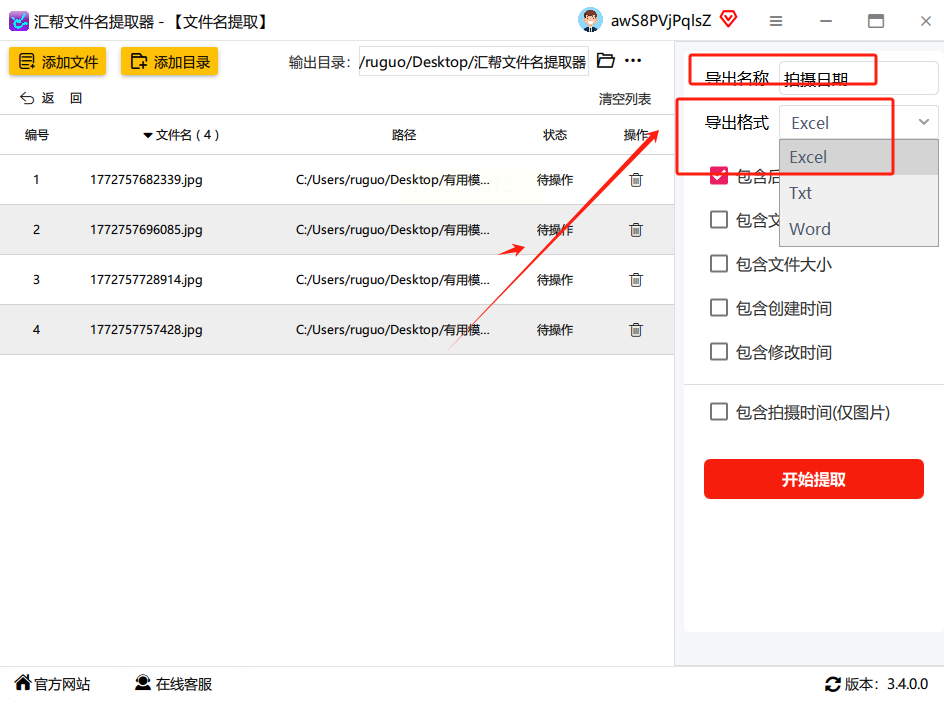Delete row 1772757757428.jpg with trash icon
This screenshot has width=944, height=702.
click(x=636, y=329)
